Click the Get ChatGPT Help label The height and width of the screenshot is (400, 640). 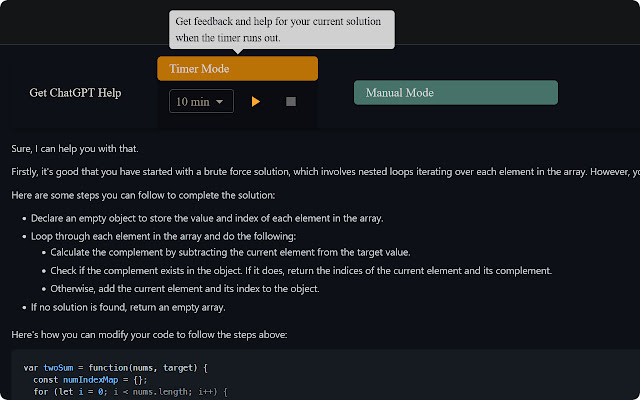pyautogui.click(x=75, y=93)
